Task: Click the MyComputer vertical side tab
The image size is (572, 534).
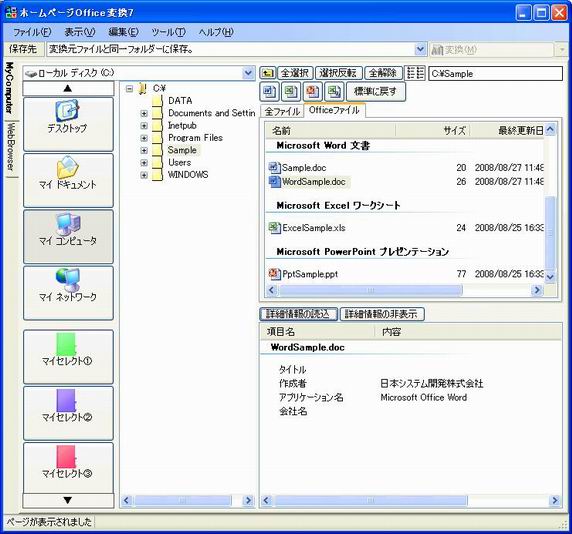Action: [x=9, y=88]
